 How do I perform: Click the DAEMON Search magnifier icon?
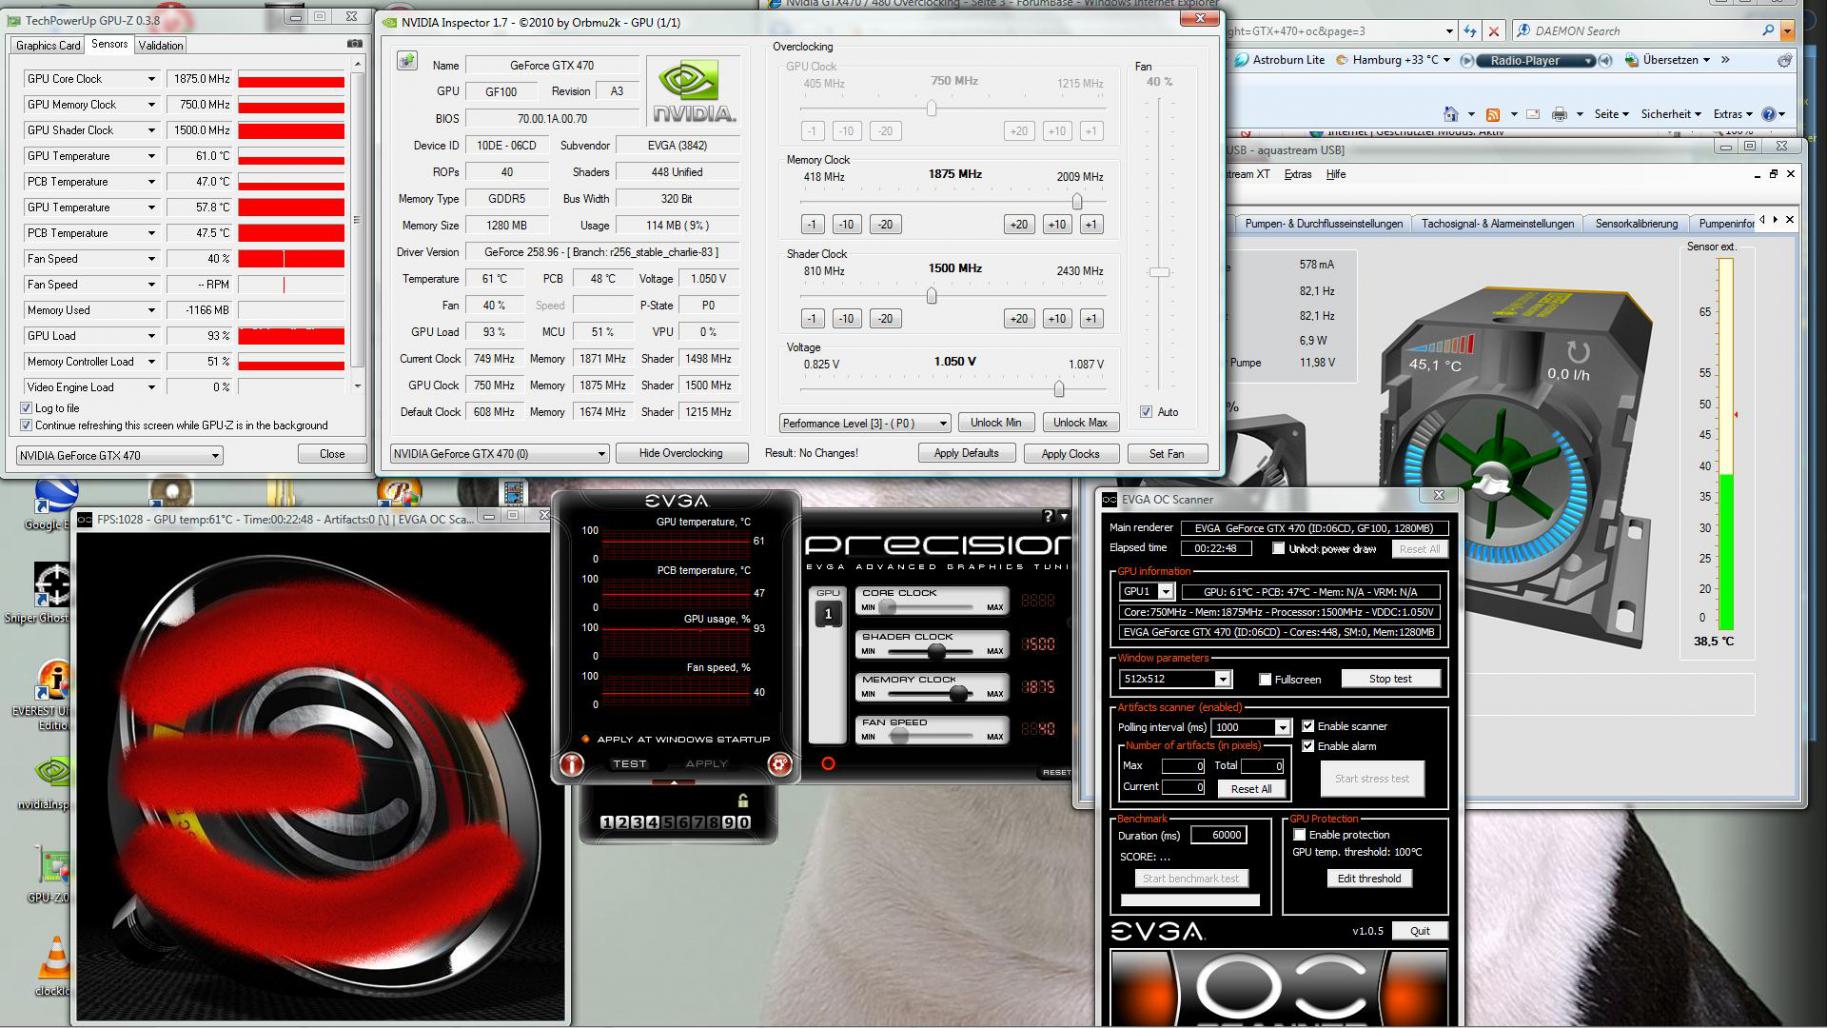1768,31
